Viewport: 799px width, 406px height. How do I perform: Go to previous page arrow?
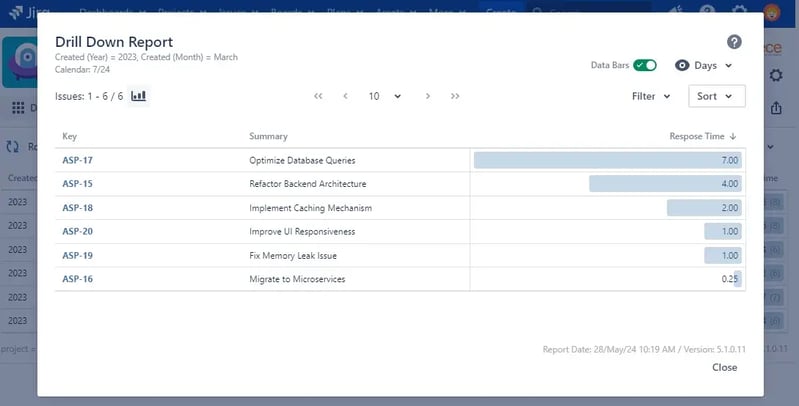click(345, 96)
